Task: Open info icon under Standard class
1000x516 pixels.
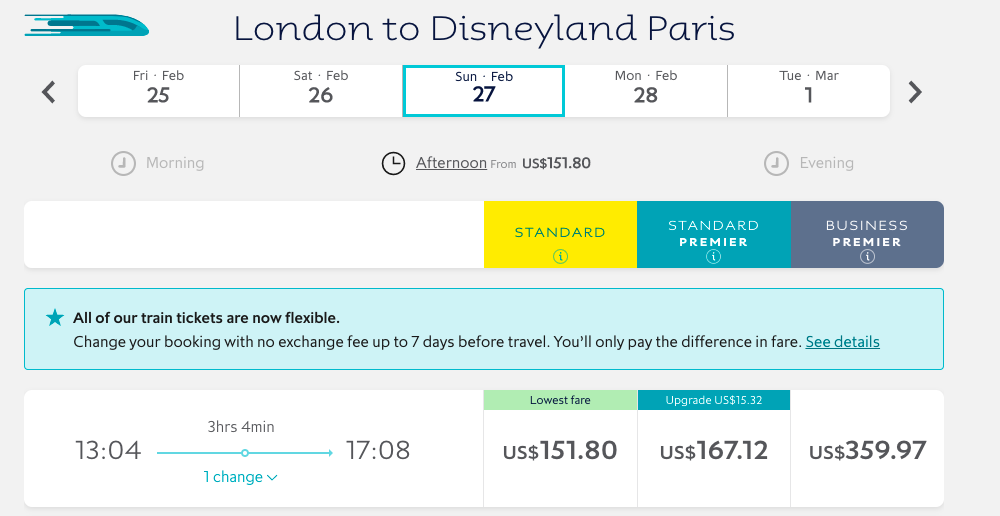Action: [x=560, y=256]
